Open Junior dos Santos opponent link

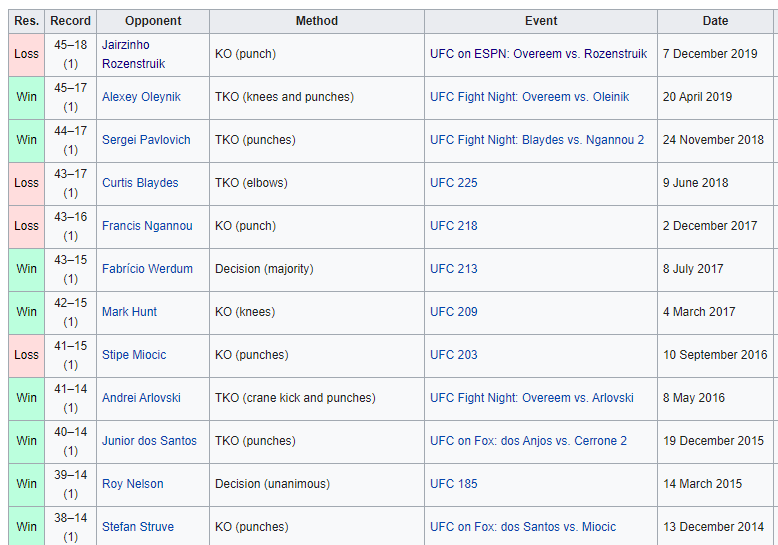pyautogui.click(x=149, y=441)
